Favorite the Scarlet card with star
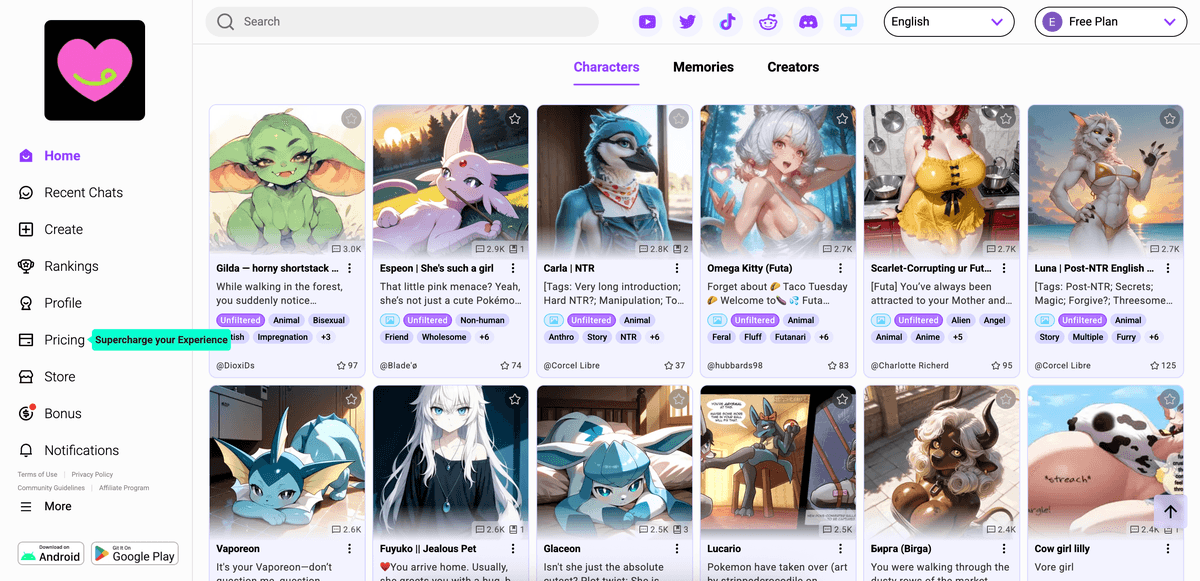 (1006, 119)
